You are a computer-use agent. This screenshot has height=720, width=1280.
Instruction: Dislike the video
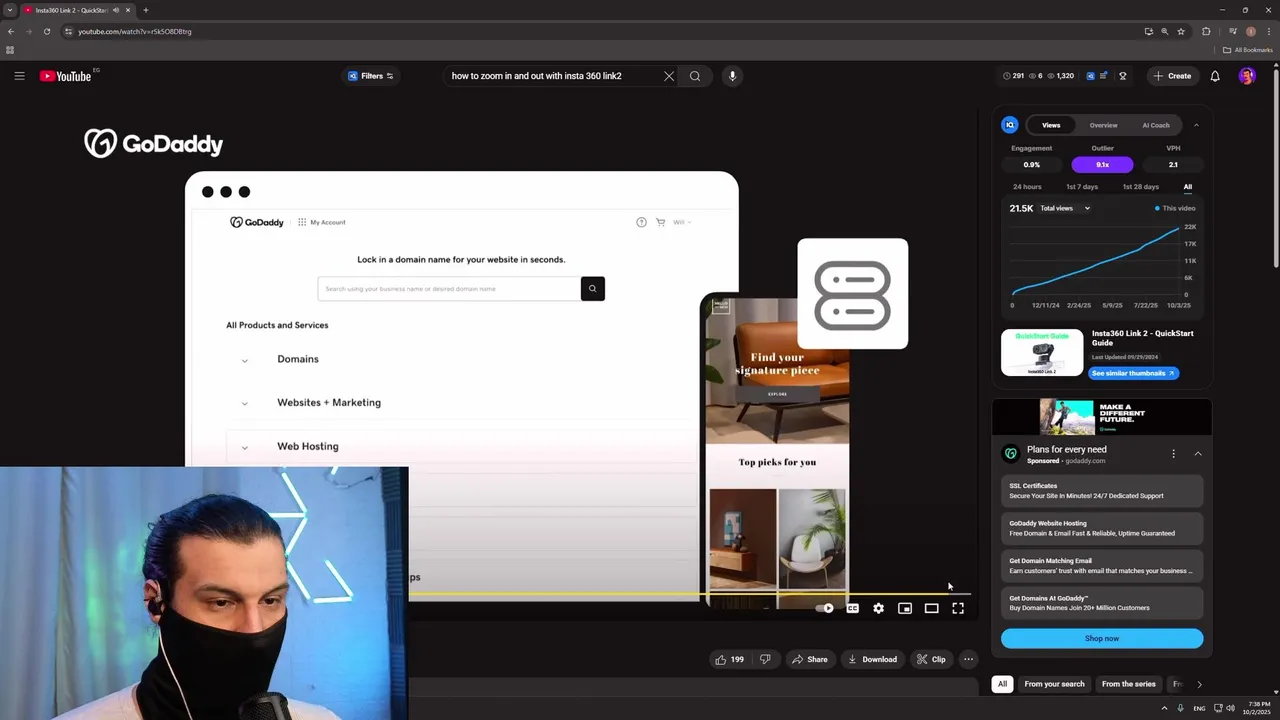(765, 659)
